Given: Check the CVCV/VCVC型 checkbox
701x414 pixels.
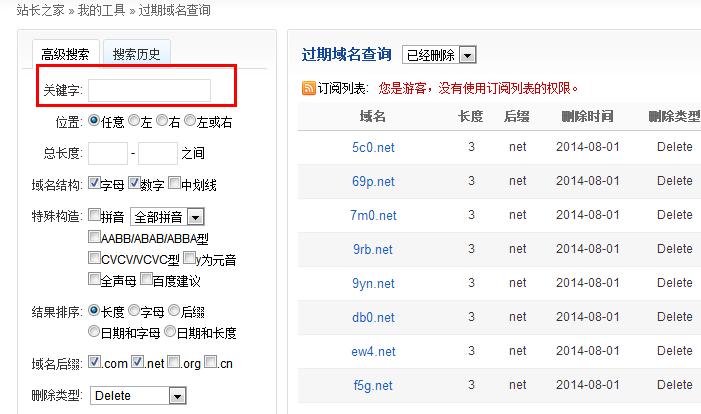Looking at the screenshot, I should [94, 258].
